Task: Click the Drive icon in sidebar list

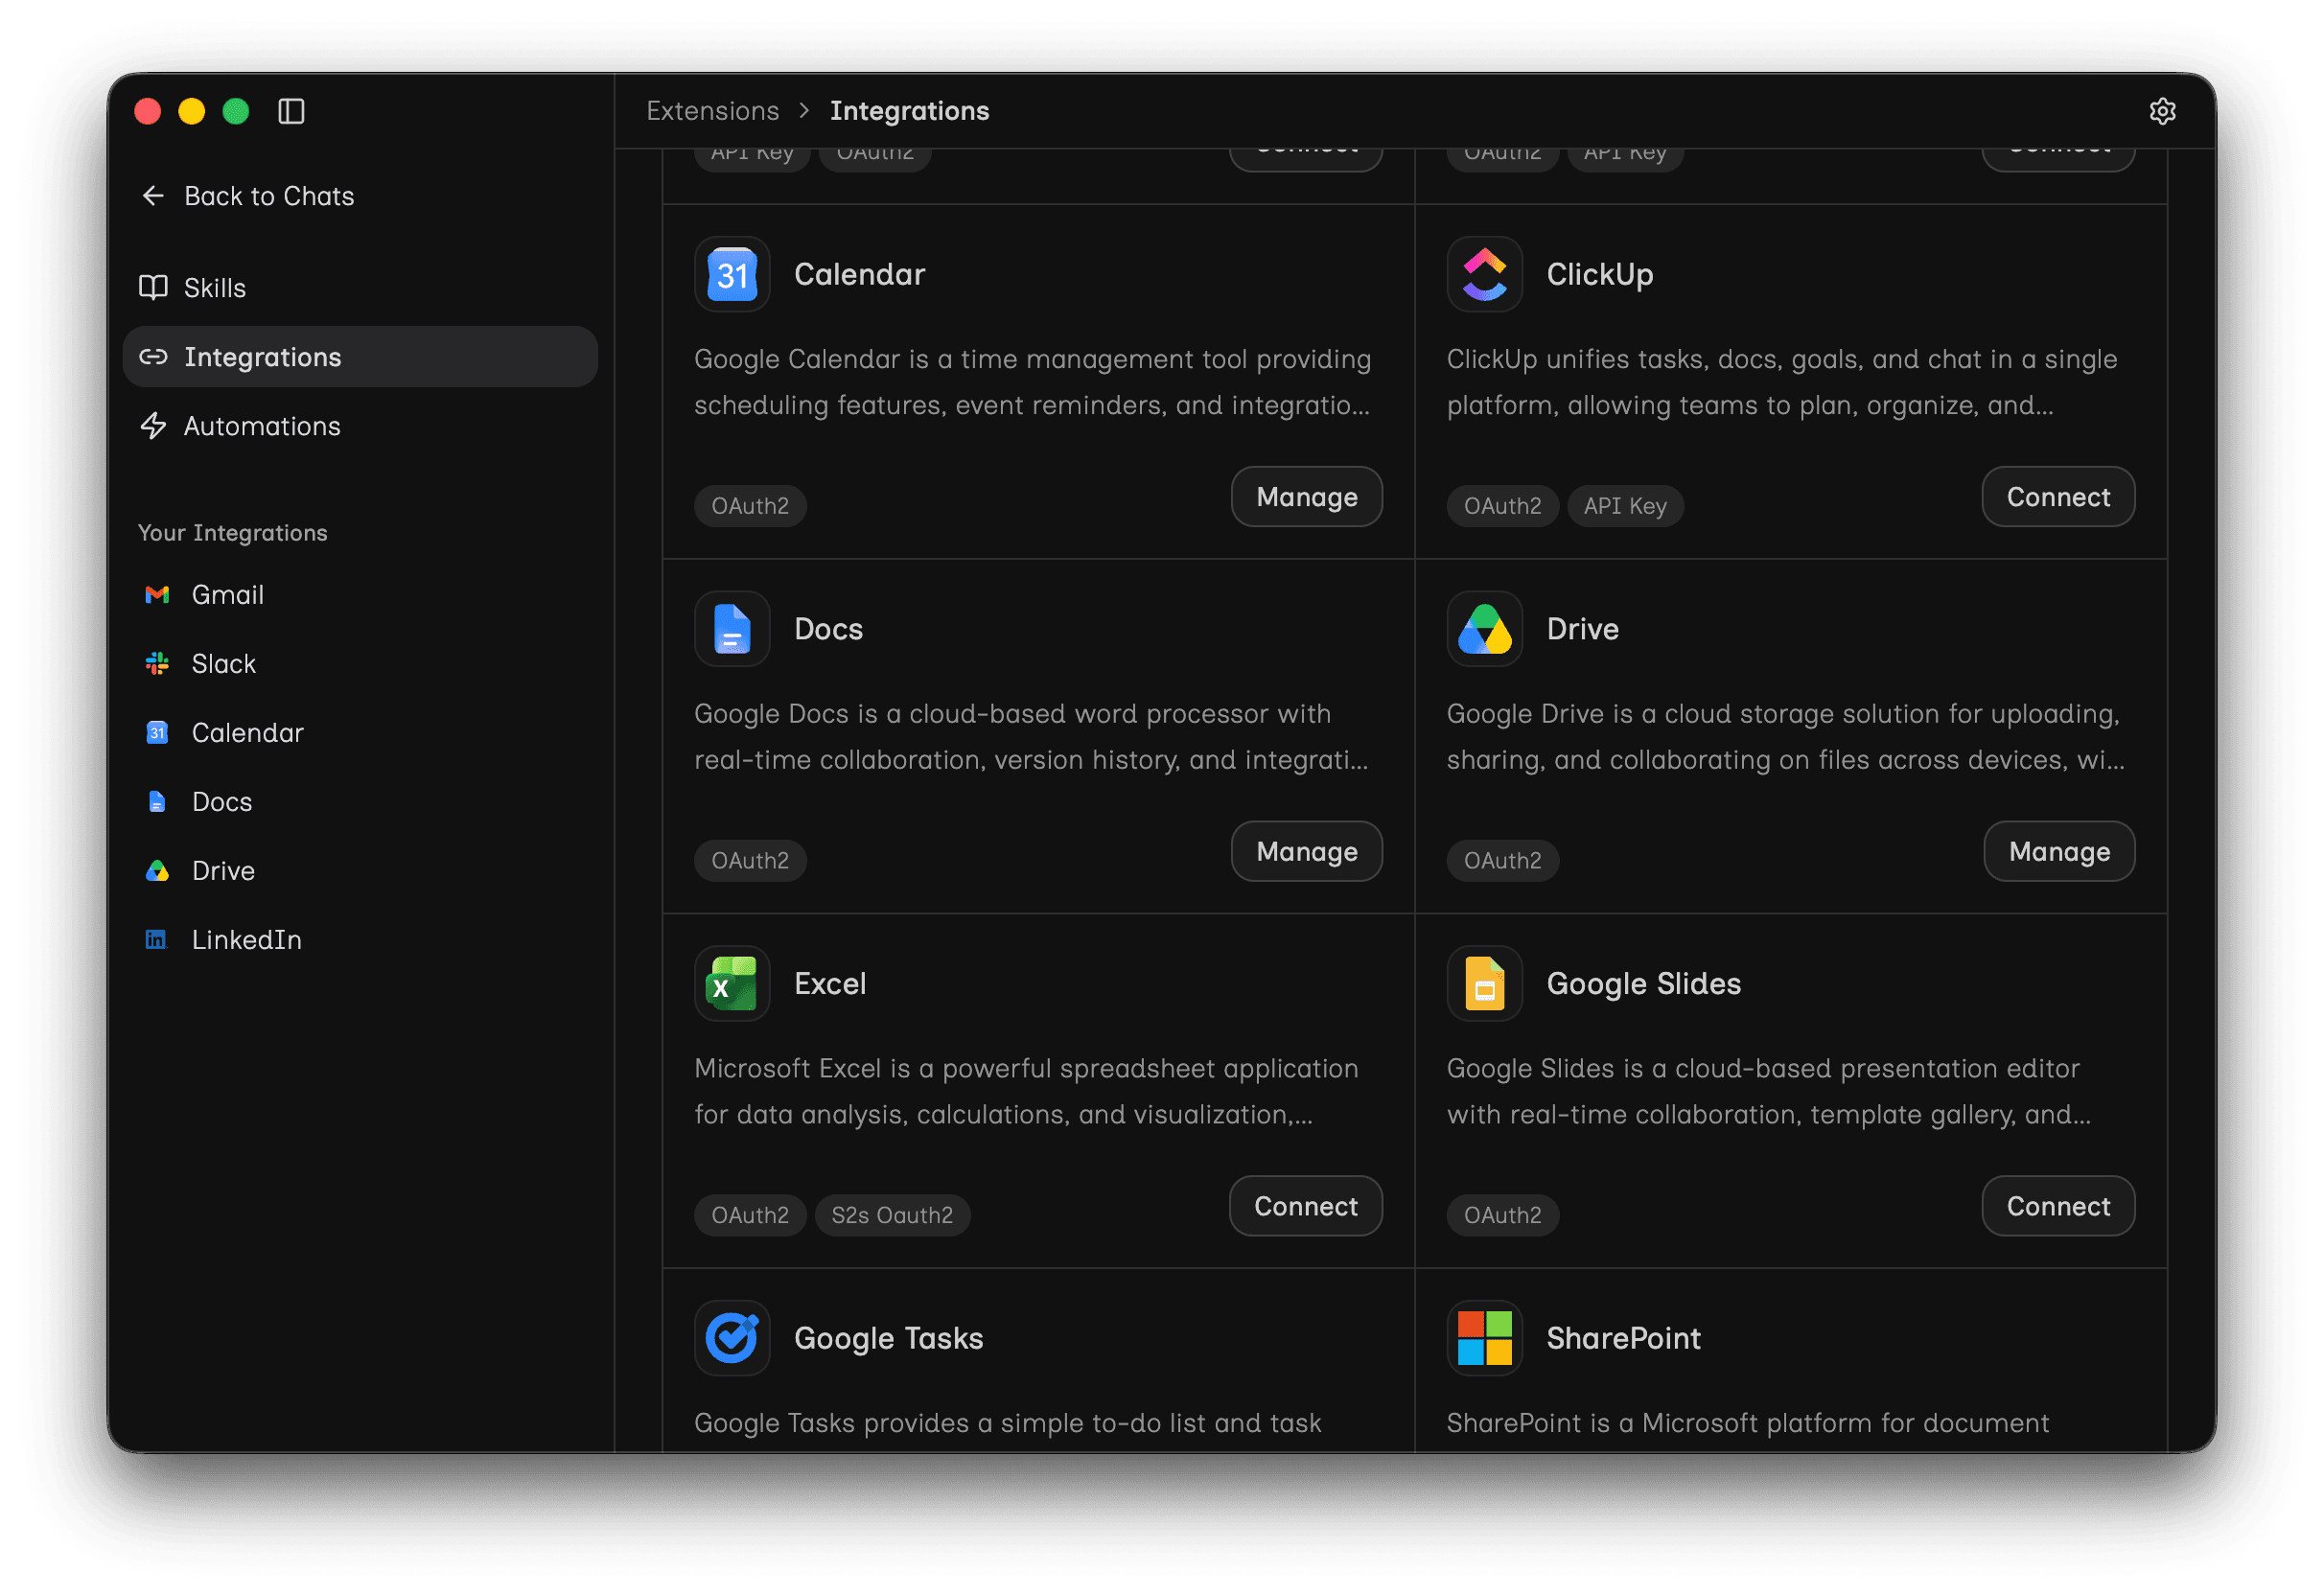Action: [x=157, y=871]
